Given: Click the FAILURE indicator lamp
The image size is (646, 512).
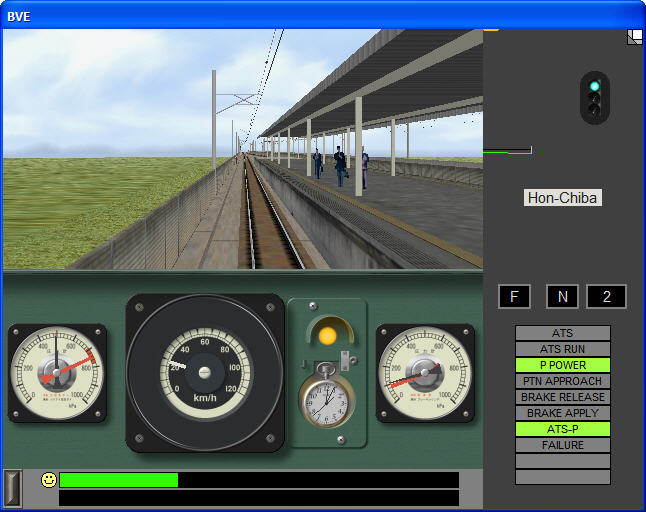Looking at the screenshot, I should point(562,445).
